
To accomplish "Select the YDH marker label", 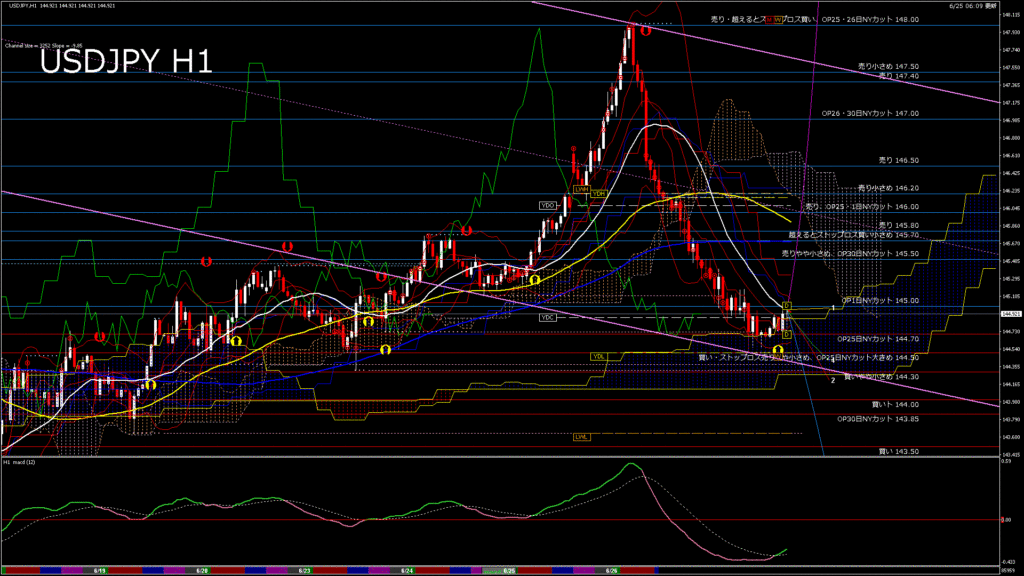I will [x=598, y=194].
